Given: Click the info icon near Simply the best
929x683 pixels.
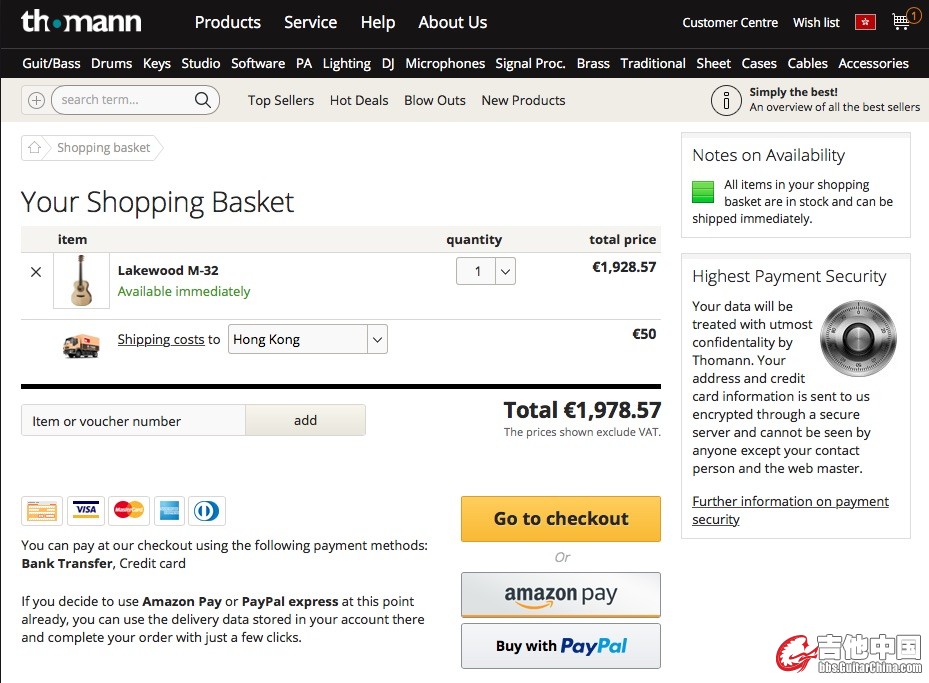Looking at the screenshot, I should (x=726, y=100).
